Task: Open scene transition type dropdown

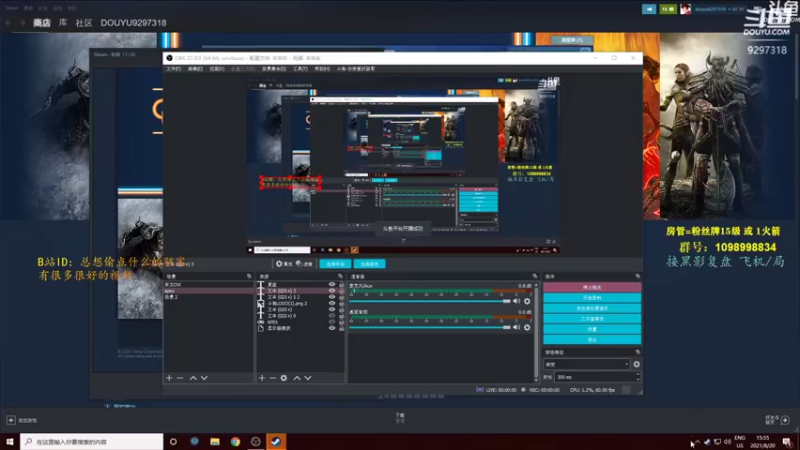Action: click(x=587, y=364)
